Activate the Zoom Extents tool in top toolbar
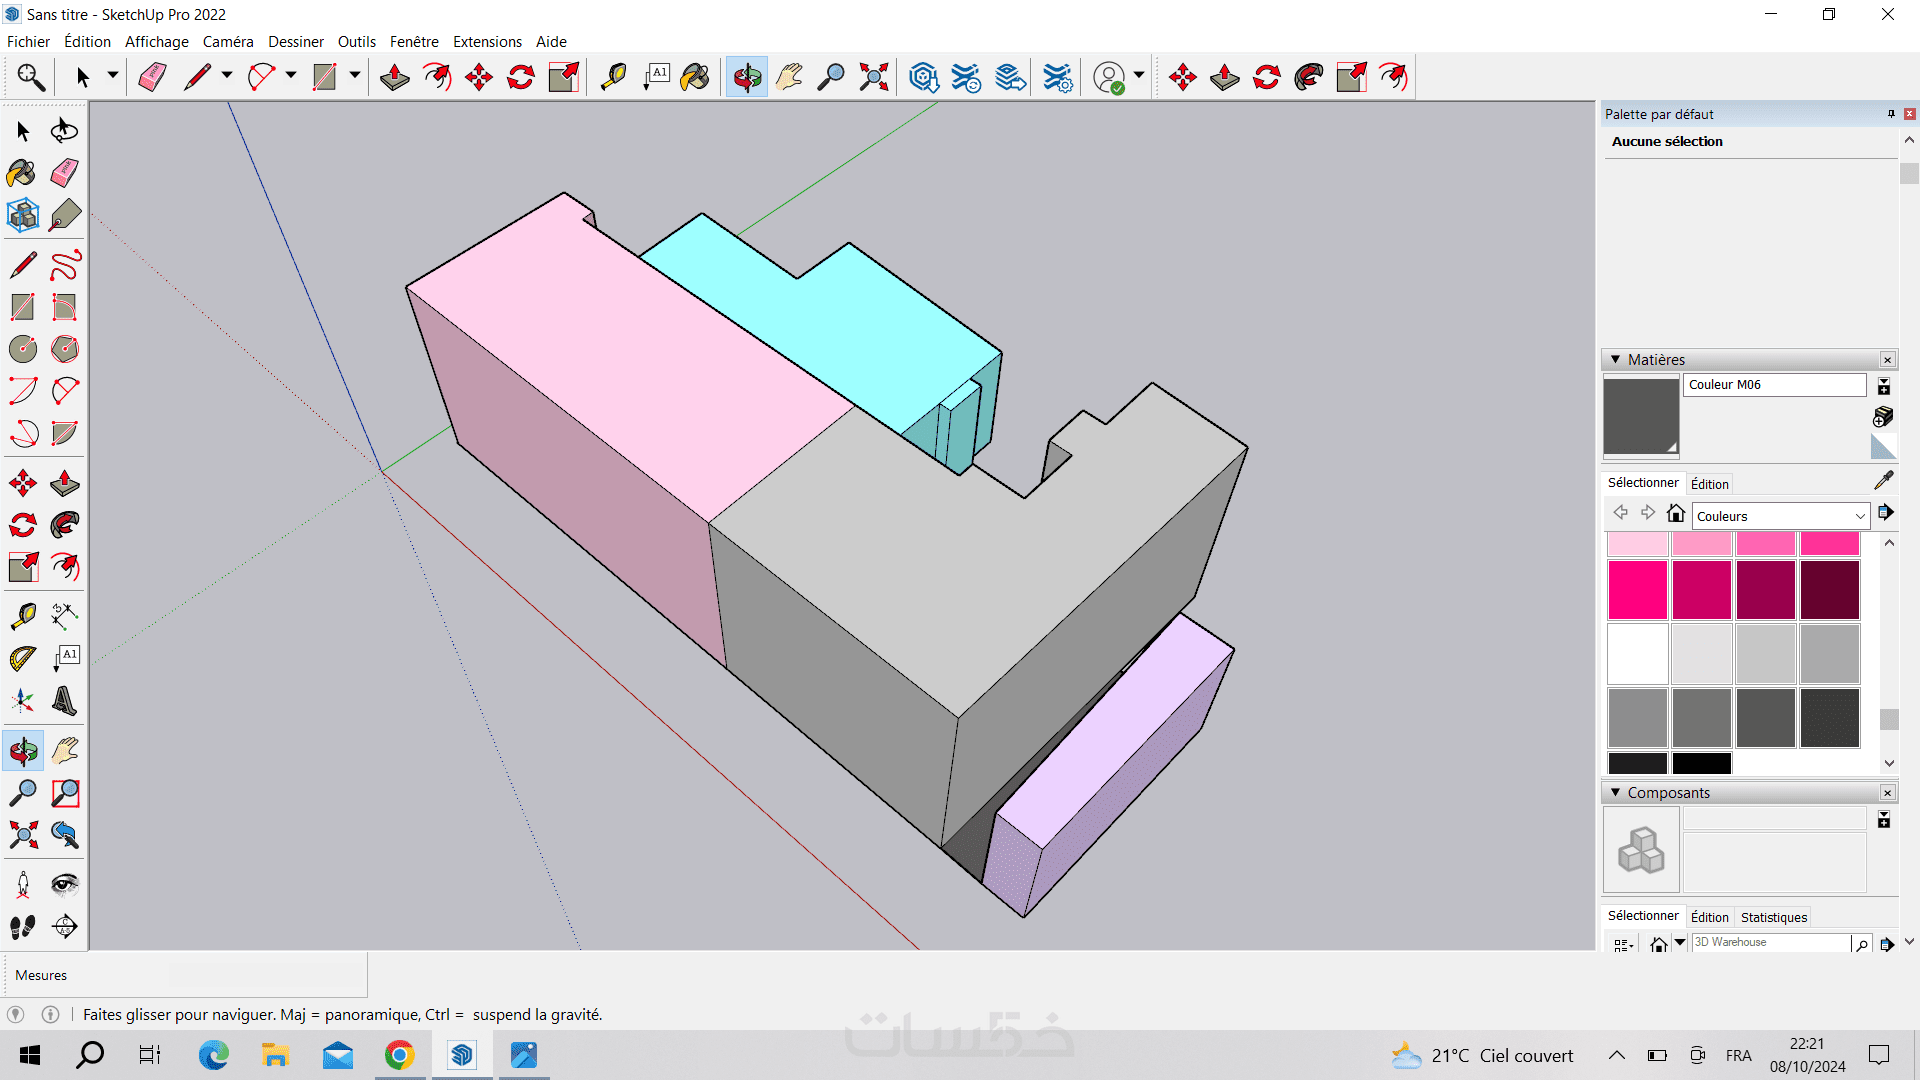The image size is (1920, 1080). coord(873,77)
